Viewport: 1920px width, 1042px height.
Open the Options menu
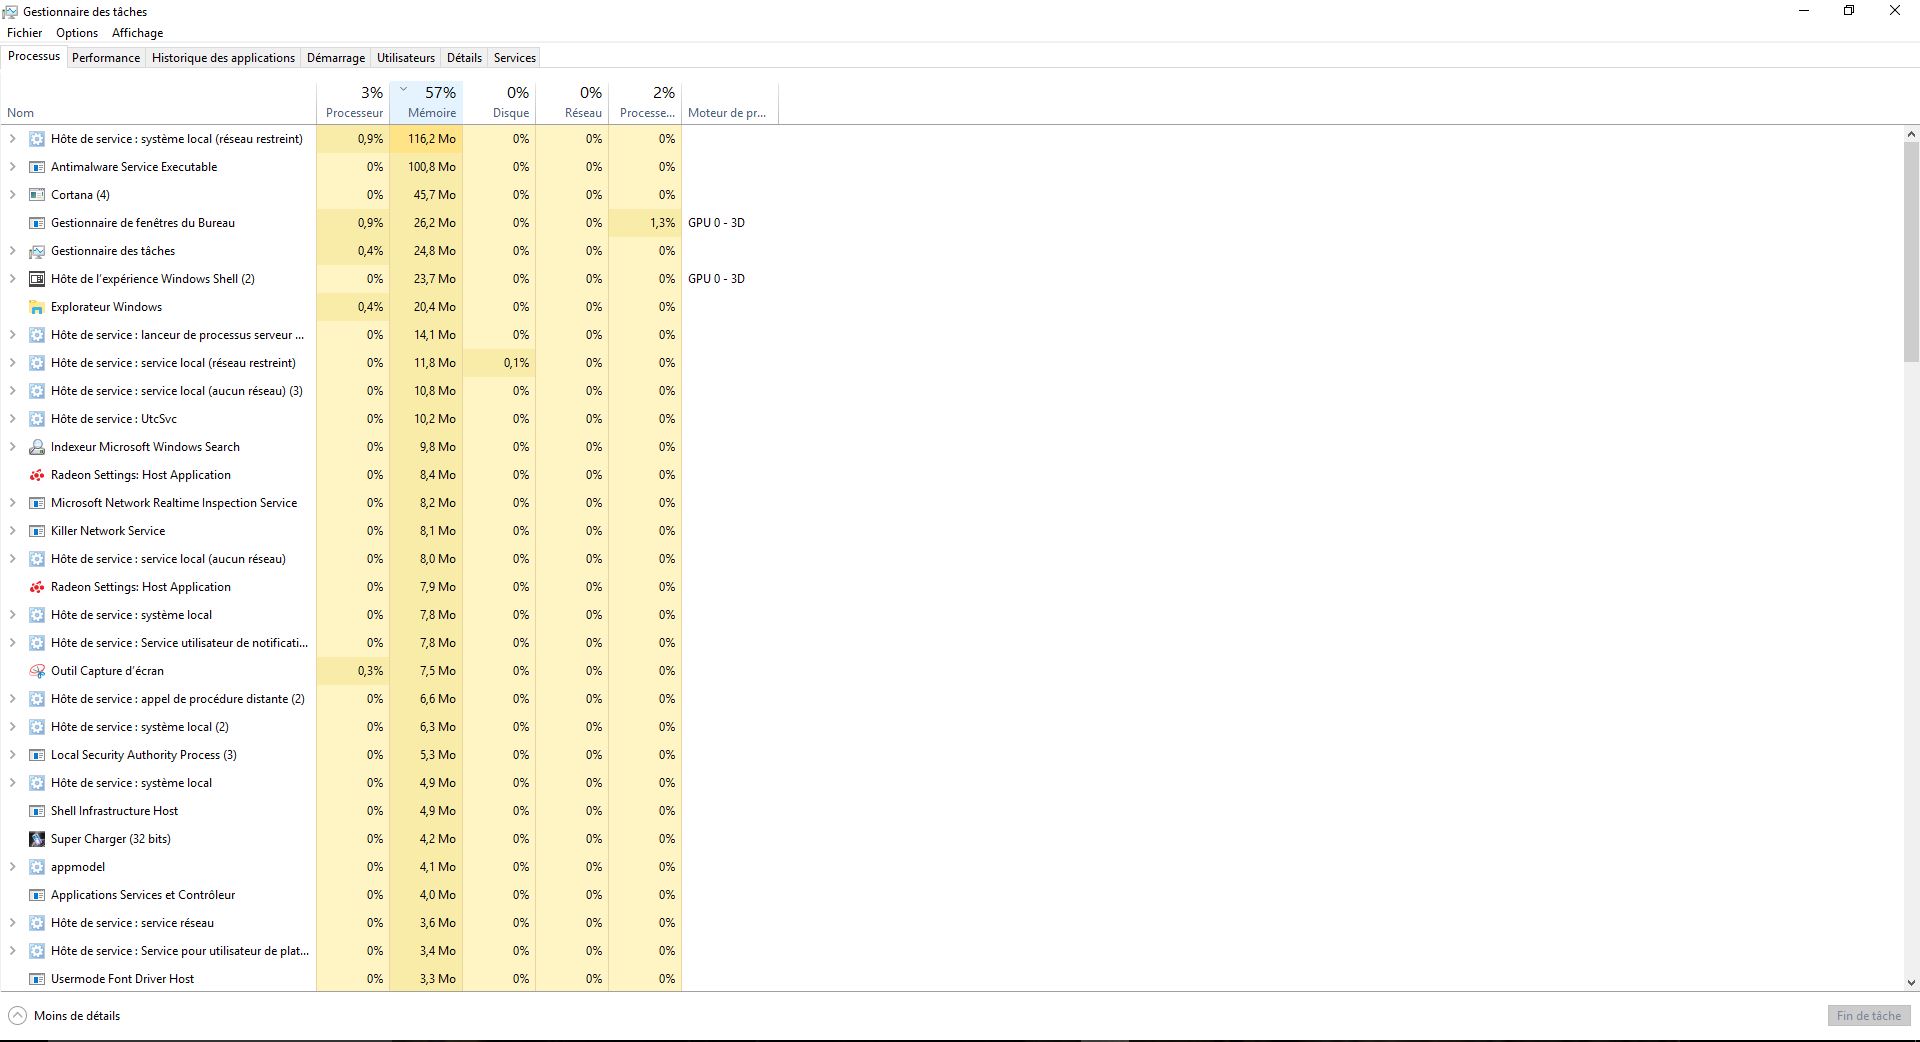tap(77, 33)
